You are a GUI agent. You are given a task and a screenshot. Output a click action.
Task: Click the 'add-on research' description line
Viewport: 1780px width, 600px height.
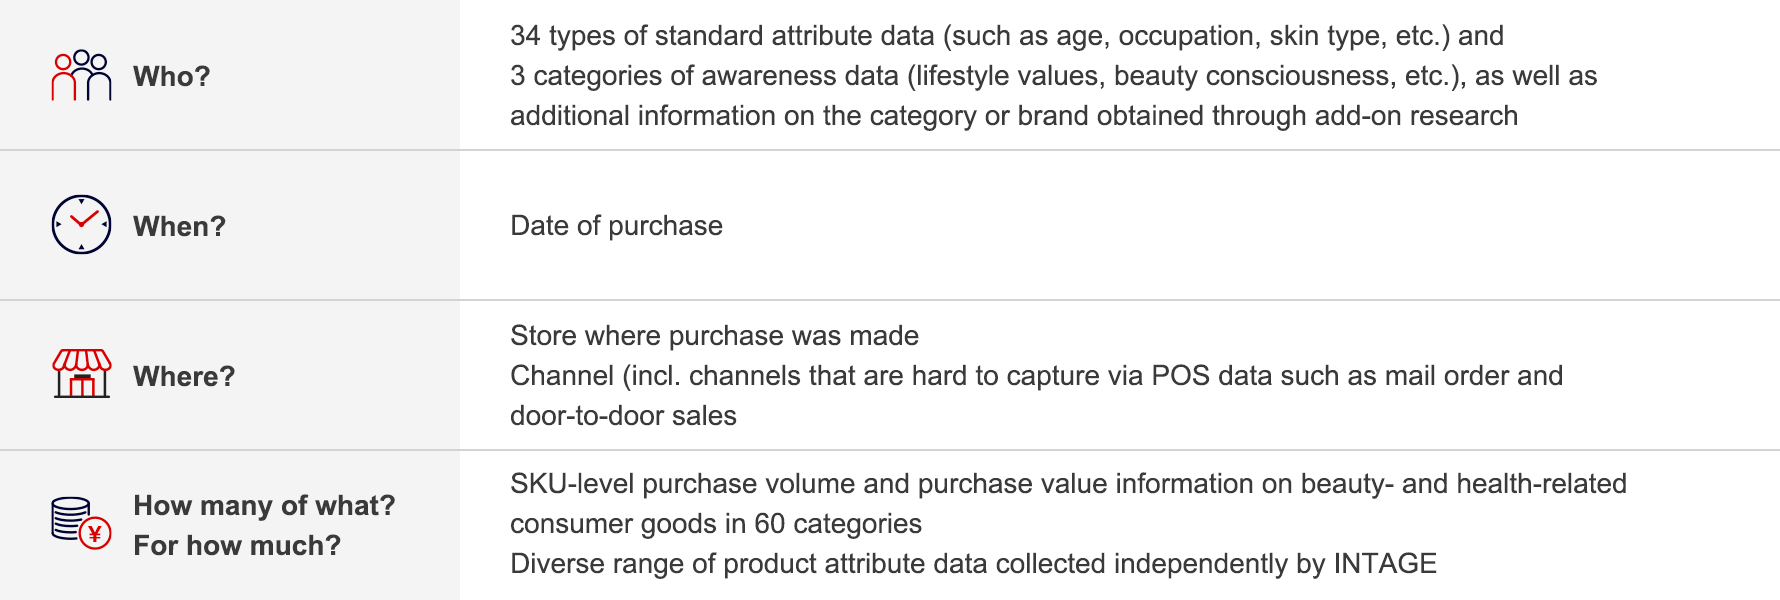pos(1014,116)
